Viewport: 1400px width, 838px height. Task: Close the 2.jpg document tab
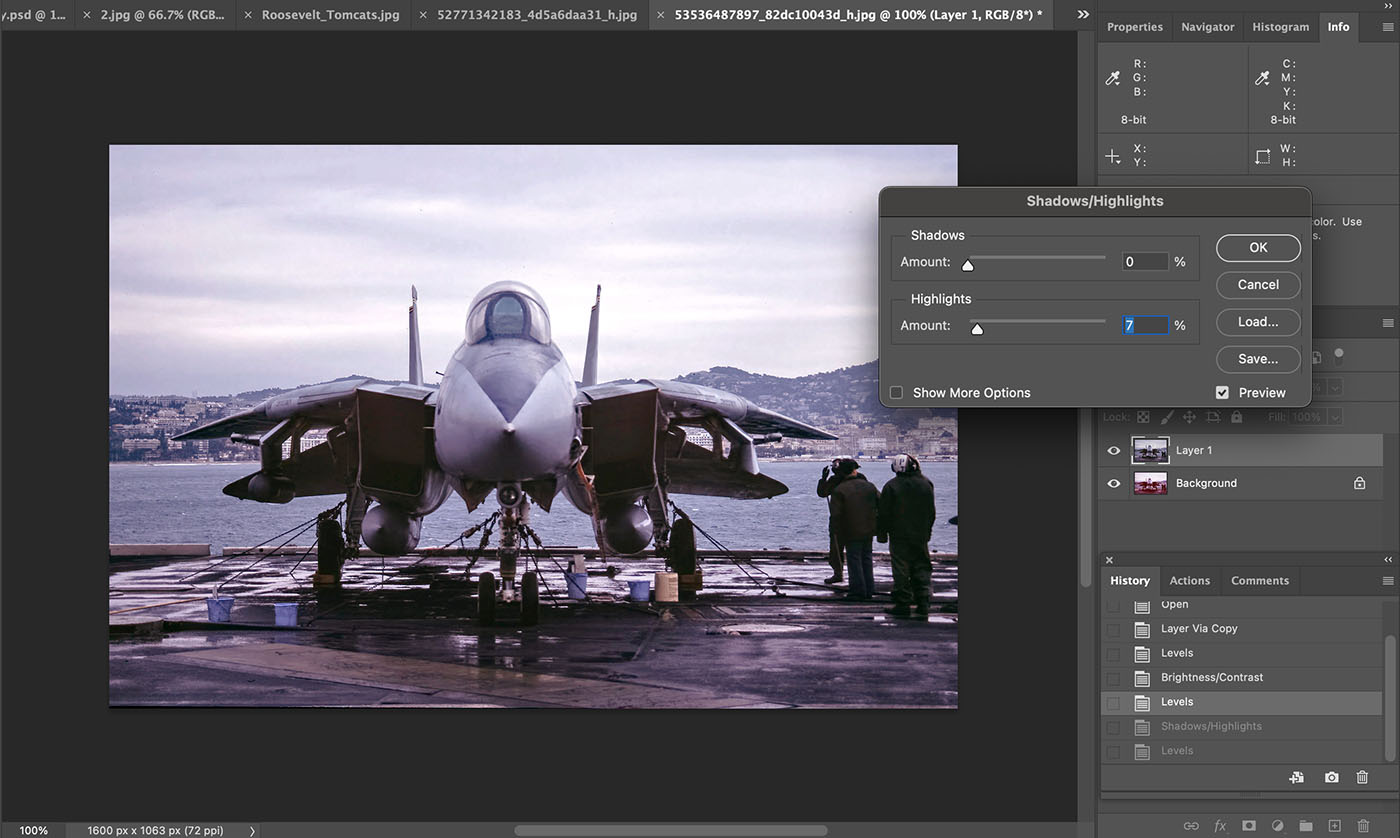[x=85, y=15]
